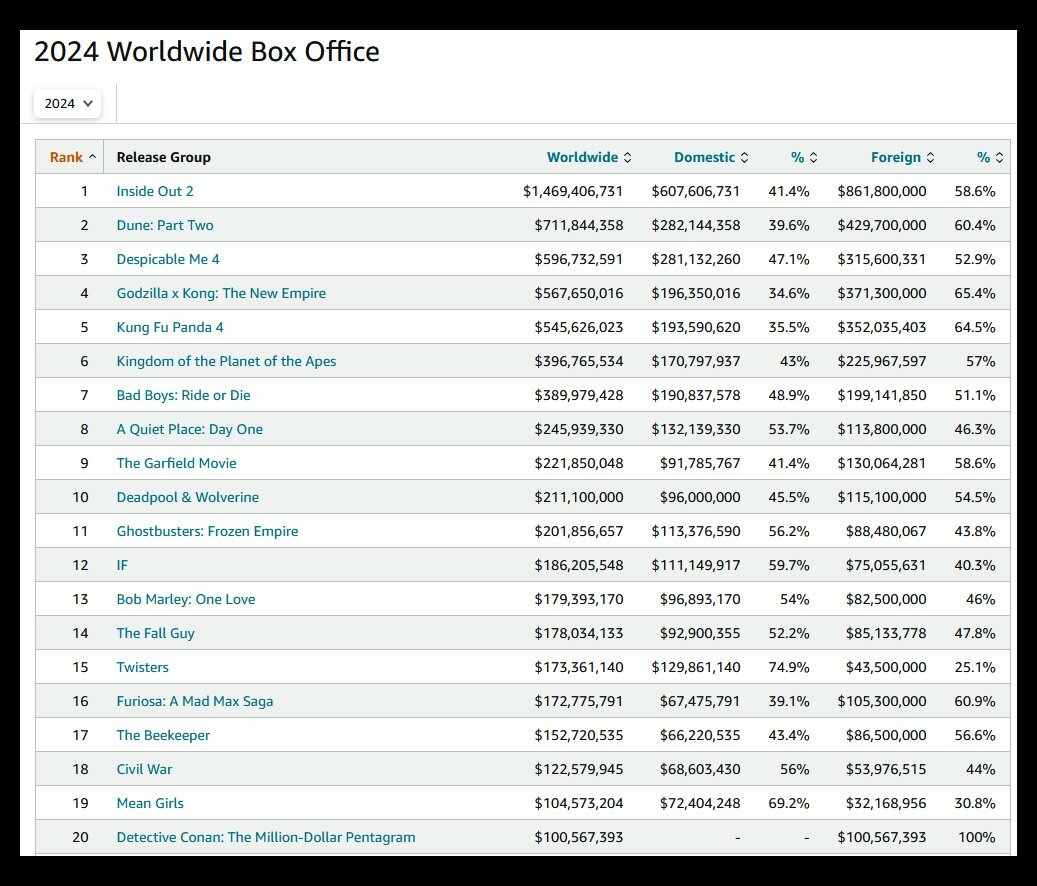Screen dimensions: 1037x886
Task: Open Bob Marley: One Love link
Action: pos(186,599)
